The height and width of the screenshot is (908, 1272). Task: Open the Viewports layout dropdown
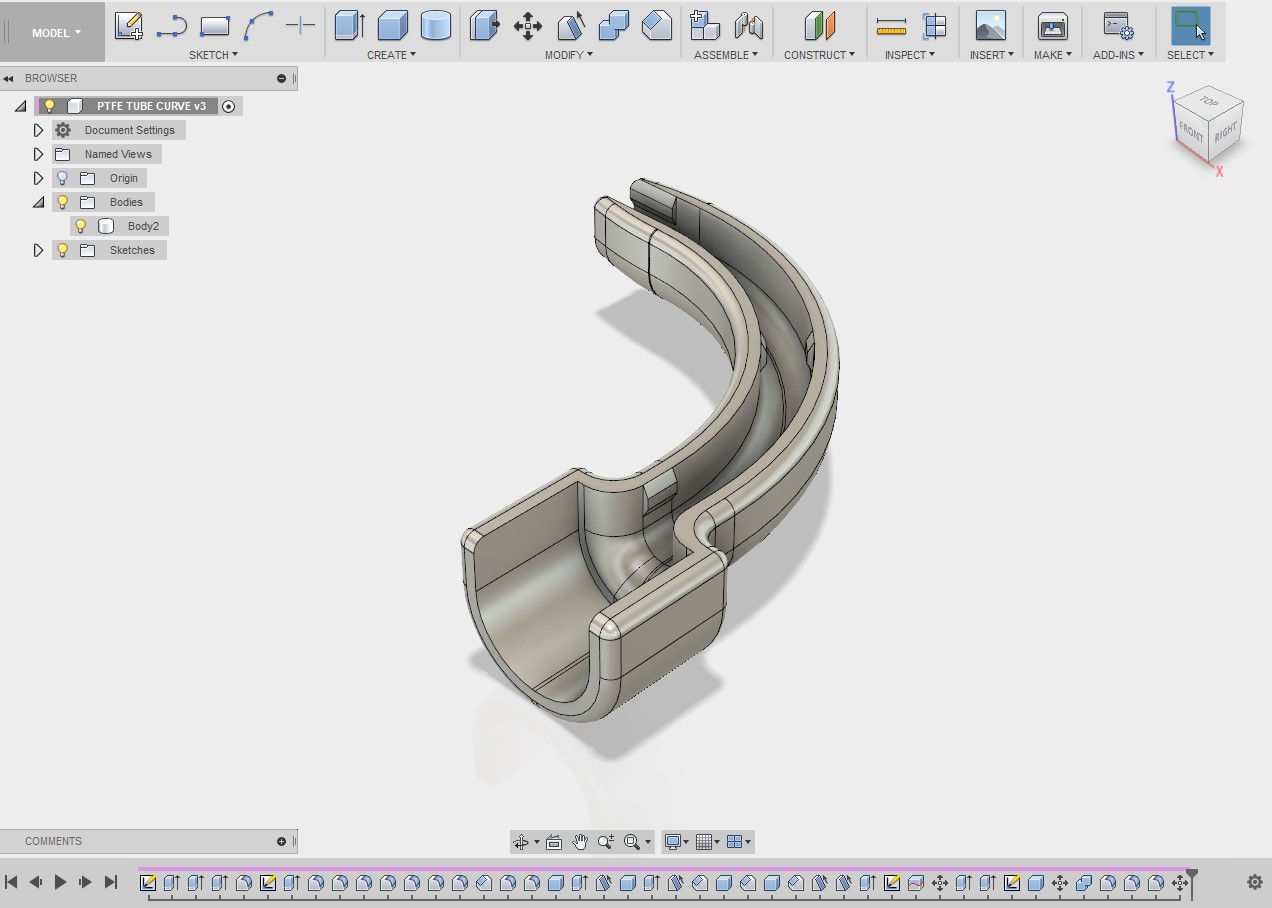[739, 842]
